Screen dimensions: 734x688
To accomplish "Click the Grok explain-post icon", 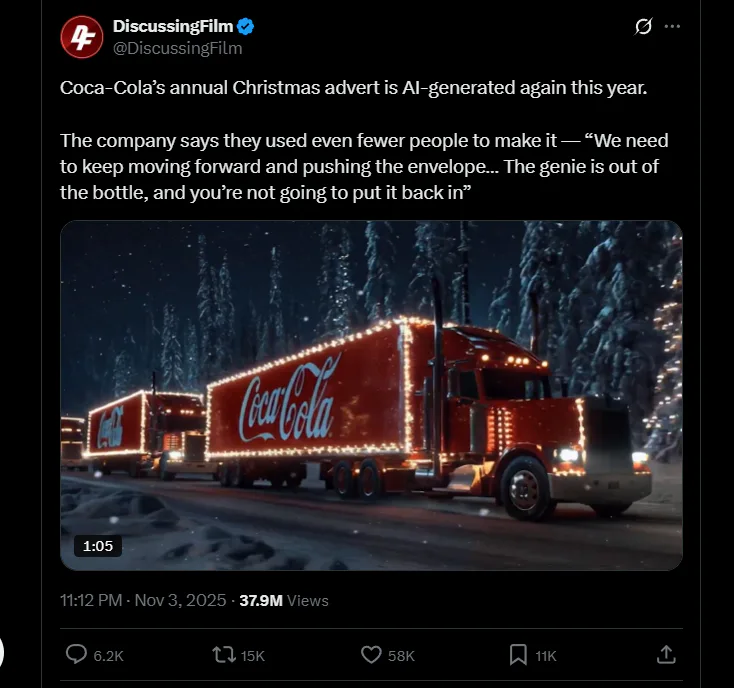I will pyautogui.click(x=644, y=27).
